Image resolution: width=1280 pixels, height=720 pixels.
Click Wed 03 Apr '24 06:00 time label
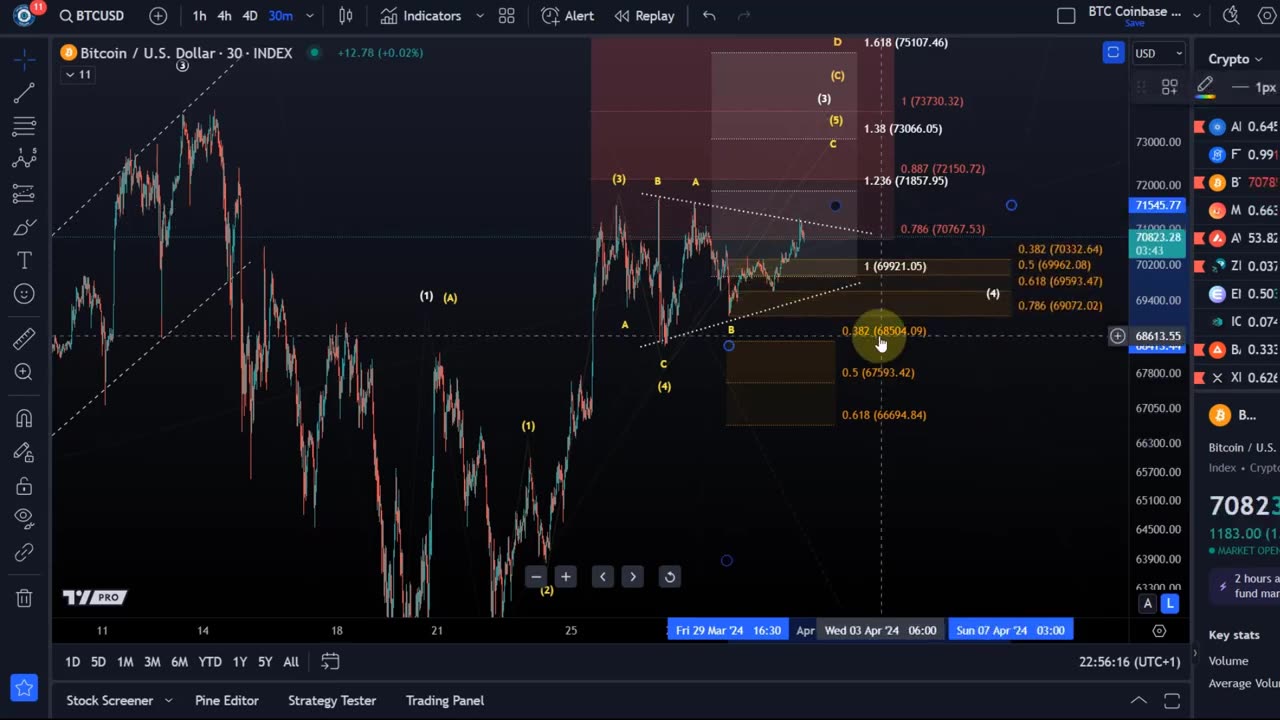[x=880, y=631]
